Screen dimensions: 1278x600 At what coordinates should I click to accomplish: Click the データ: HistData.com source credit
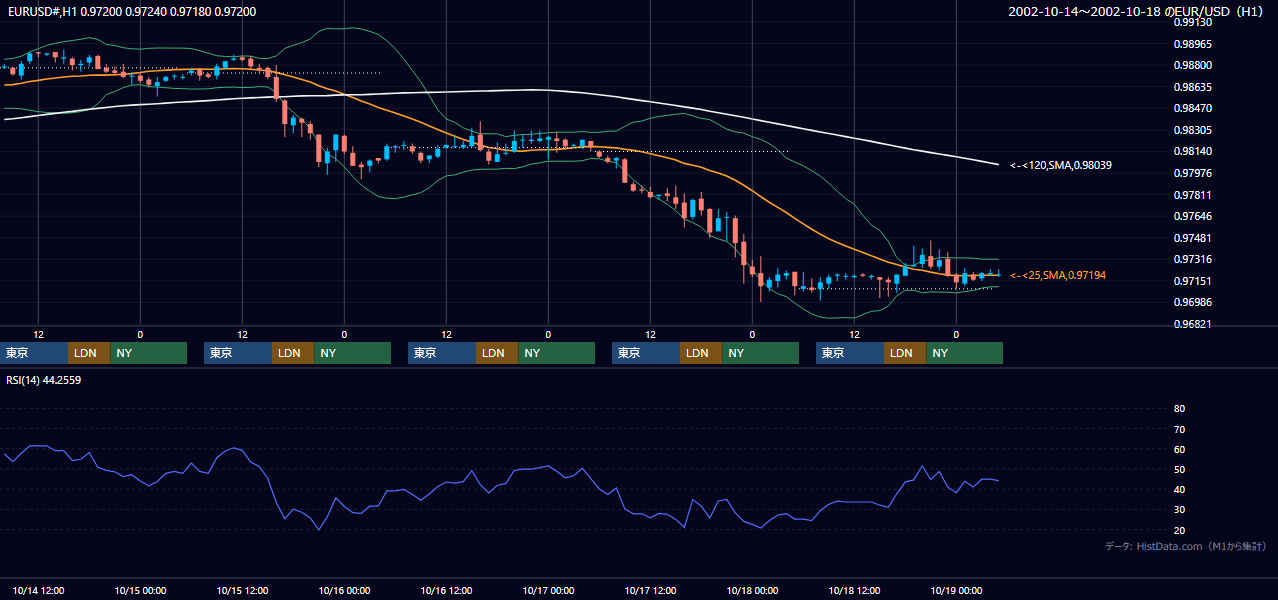pos(1186,547)
